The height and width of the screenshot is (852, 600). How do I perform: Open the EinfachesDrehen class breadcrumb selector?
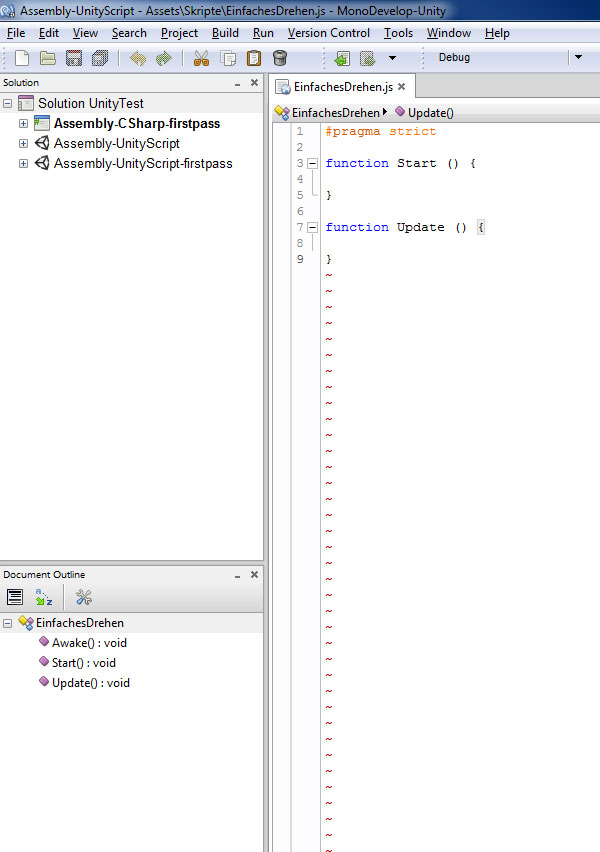(x=330, y=112)
